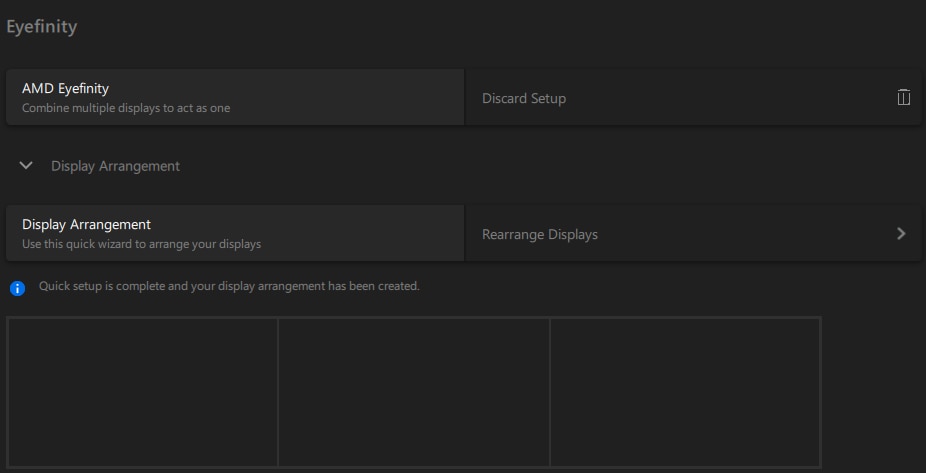Select the right display in the arrangement
Screen dimensions: 926x473
coord(685,393)
